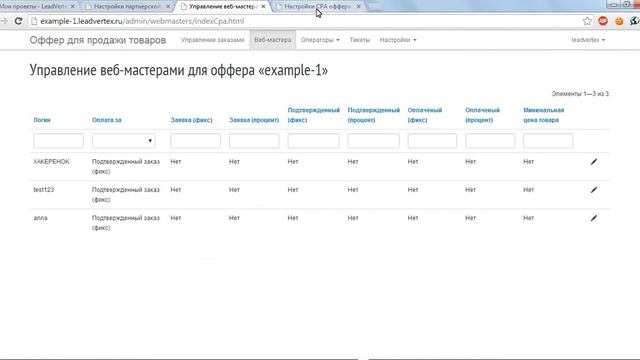This screenshot has width=640, height=360.
Task: Expand the Настройки menu
Action: point(398,40)
